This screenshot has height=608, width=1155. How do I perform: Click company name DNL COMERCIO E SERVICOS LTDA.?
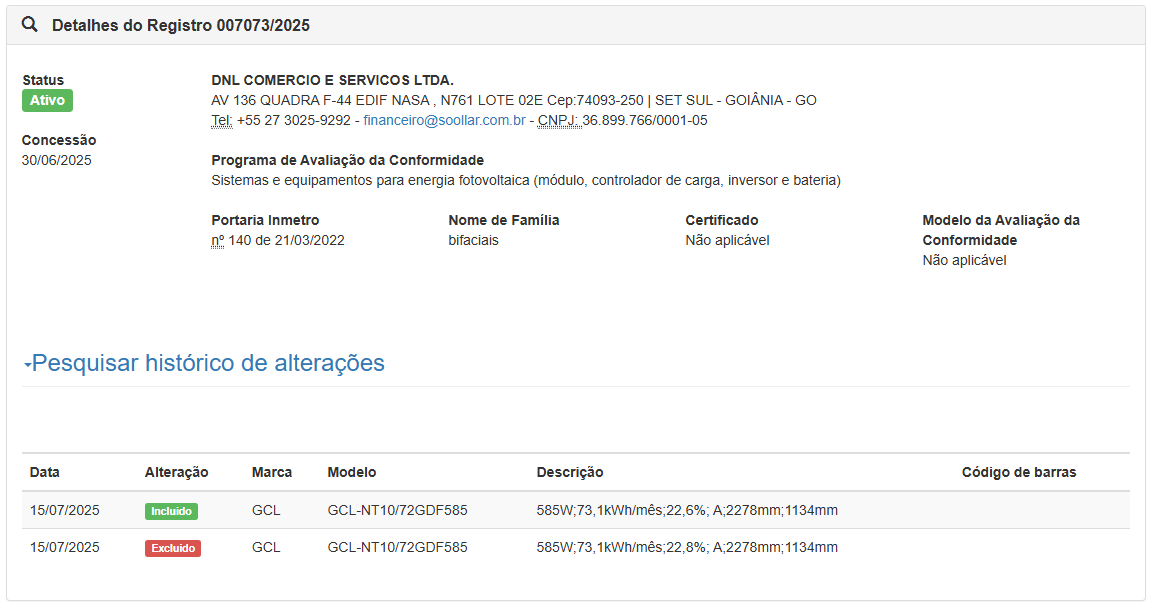click(x=332, y=80)
